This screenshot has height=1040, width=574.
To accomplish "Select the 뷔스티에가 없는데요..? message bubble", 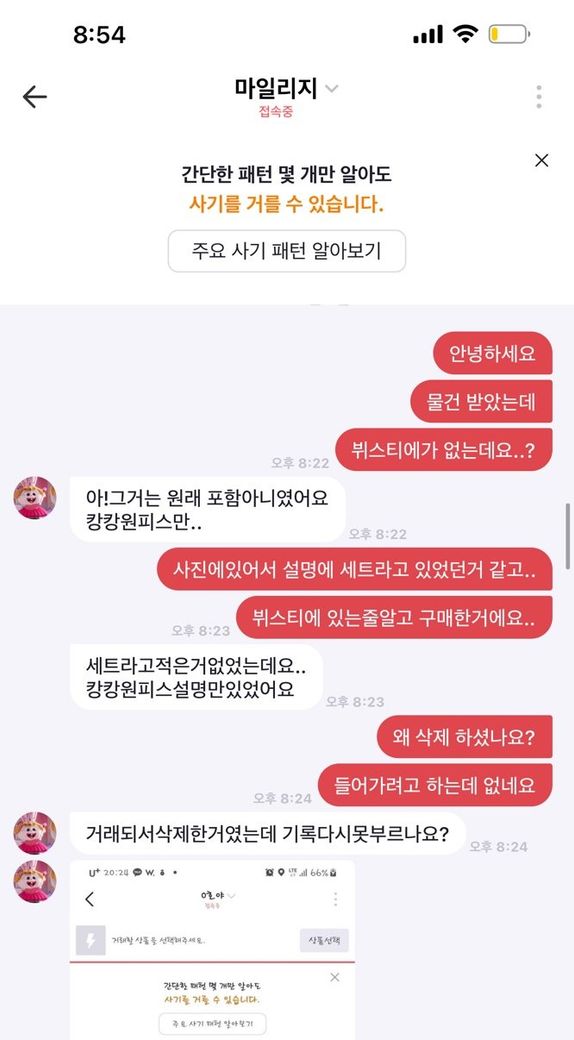I will 443,450.
